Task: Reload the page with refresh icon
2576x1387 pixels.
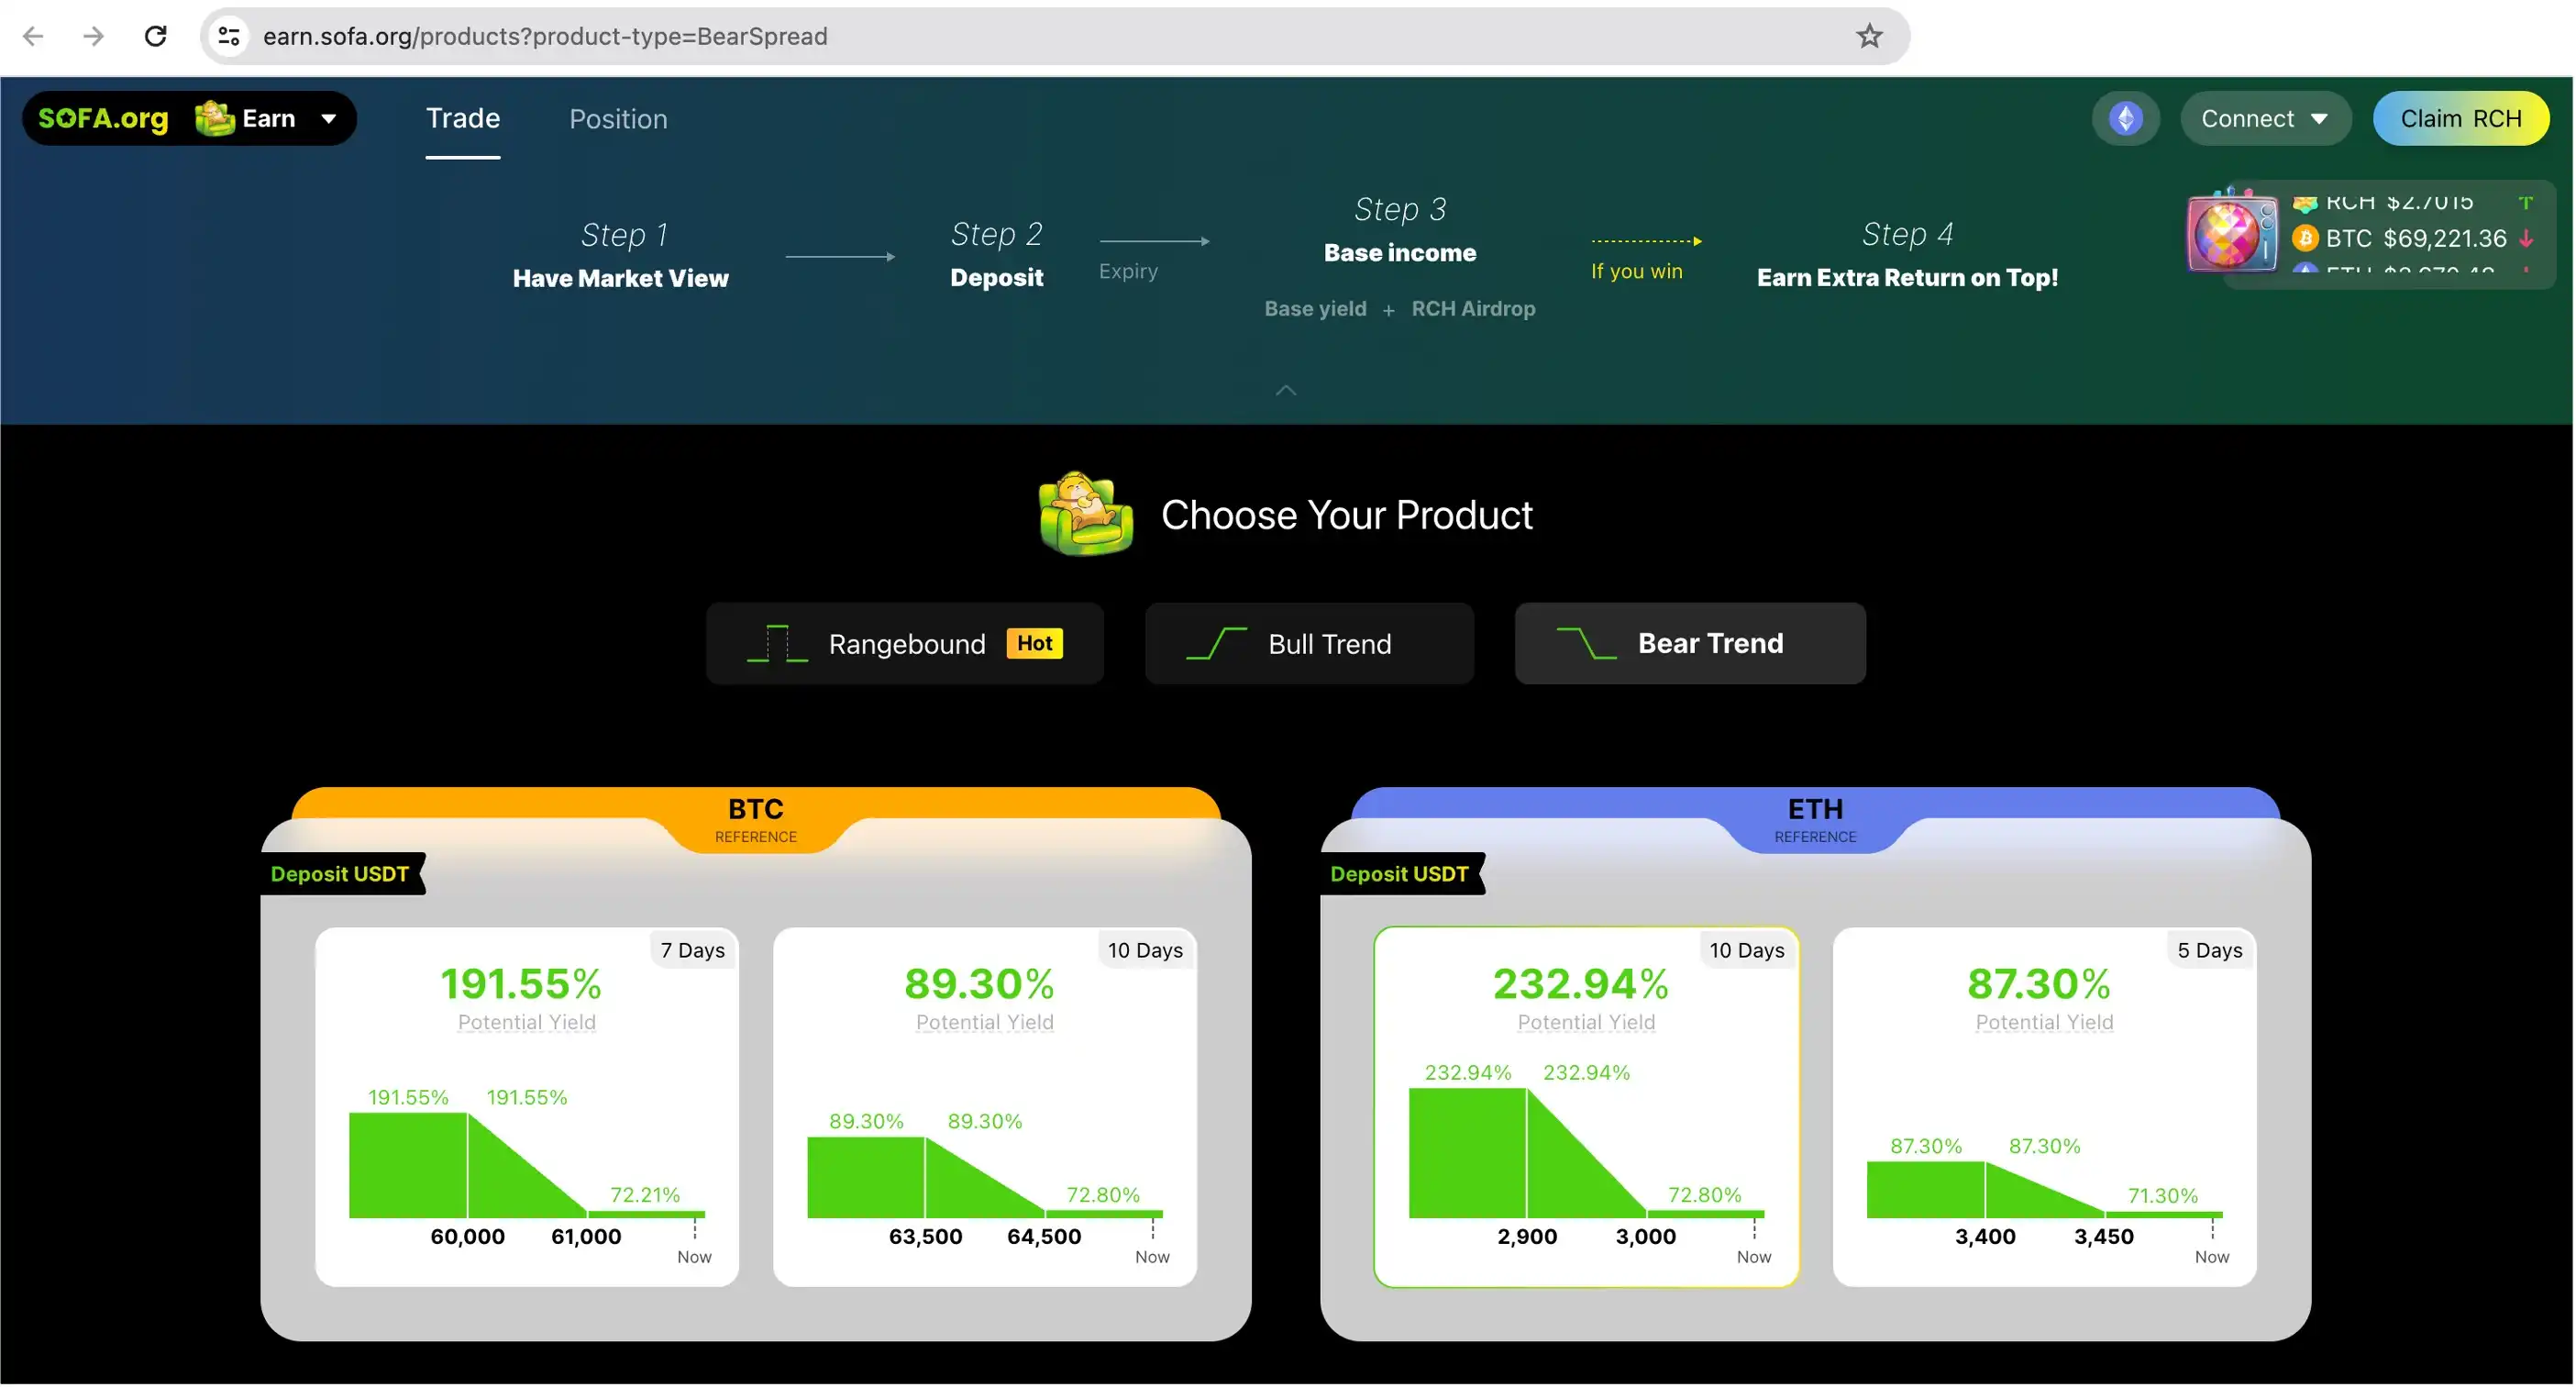Action: pyautogui.click(x=155, y=36)
